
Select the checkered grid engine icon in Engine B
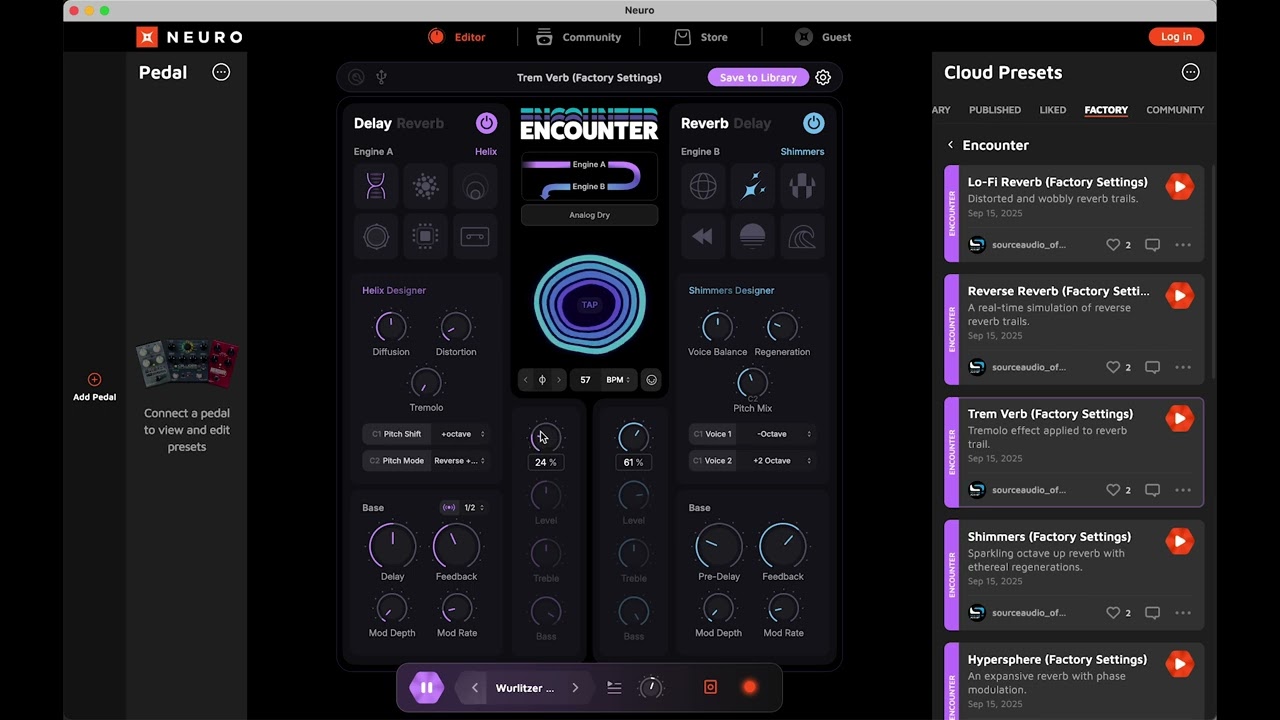(802, 186)
